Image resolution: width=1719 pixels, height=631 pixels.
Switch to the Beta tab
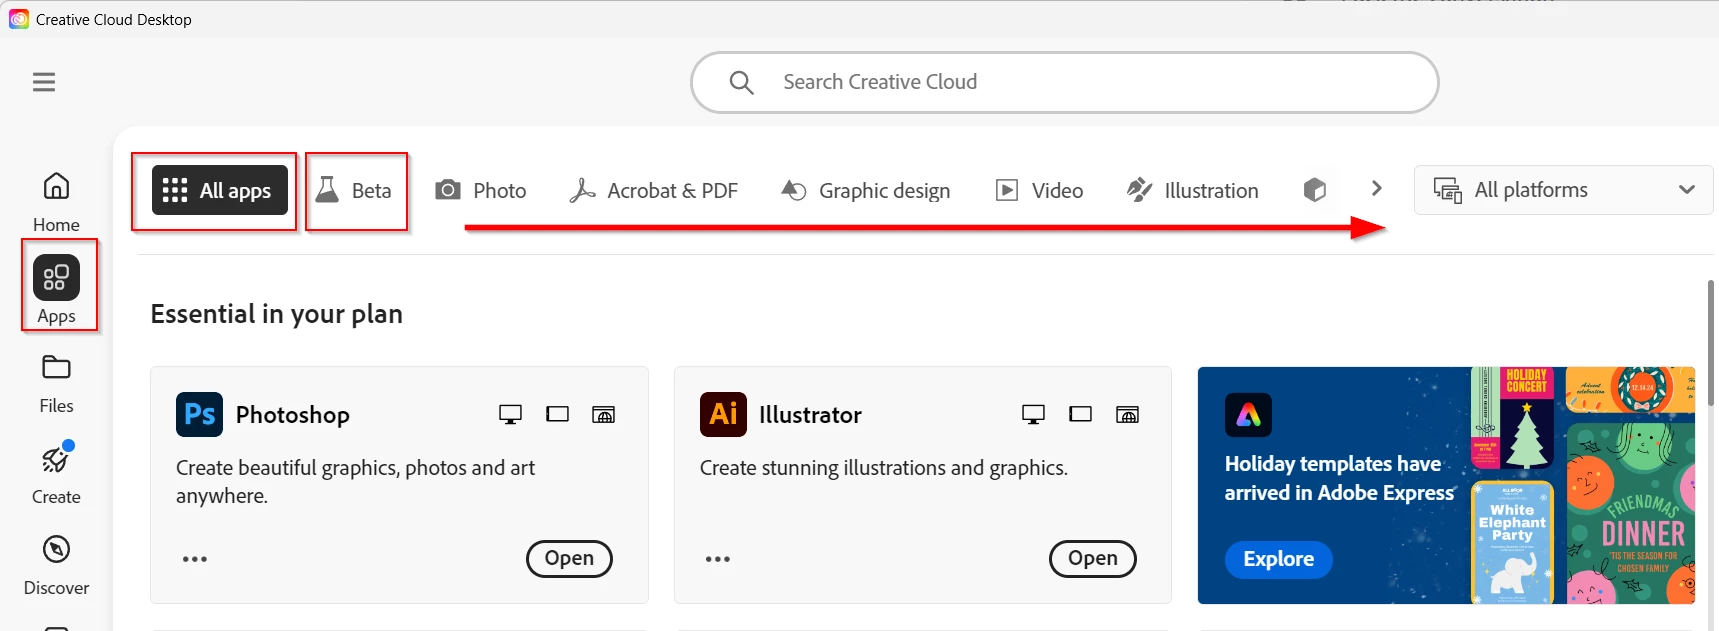(x=355, y=190)
